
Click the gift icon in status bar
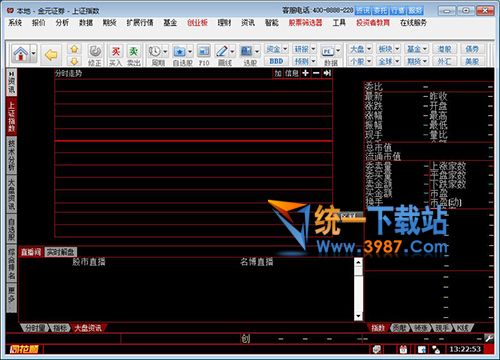pyautogui.click(x=403, y=349)
